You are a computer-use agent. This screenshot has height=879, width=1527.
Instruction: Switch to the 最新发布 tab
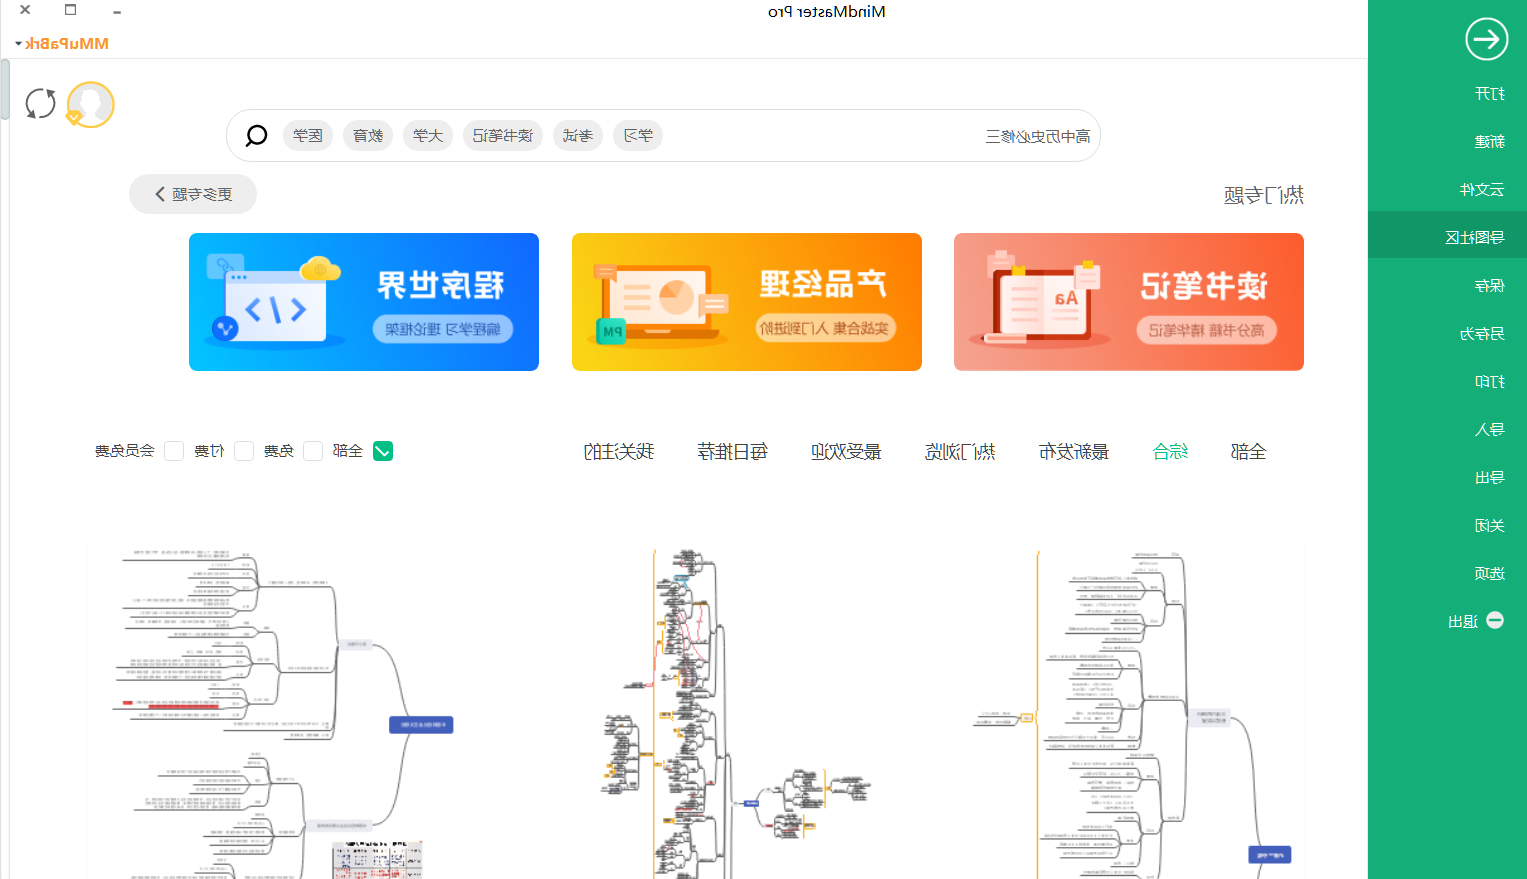[x=1074, y=452]
